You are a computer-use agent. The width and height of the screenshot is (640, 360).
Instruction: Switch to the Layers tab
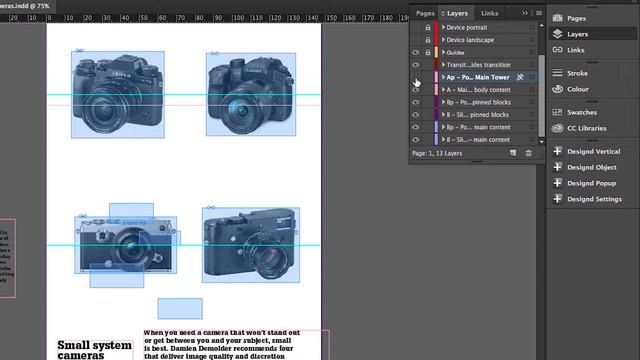click(x=455, y=13)
